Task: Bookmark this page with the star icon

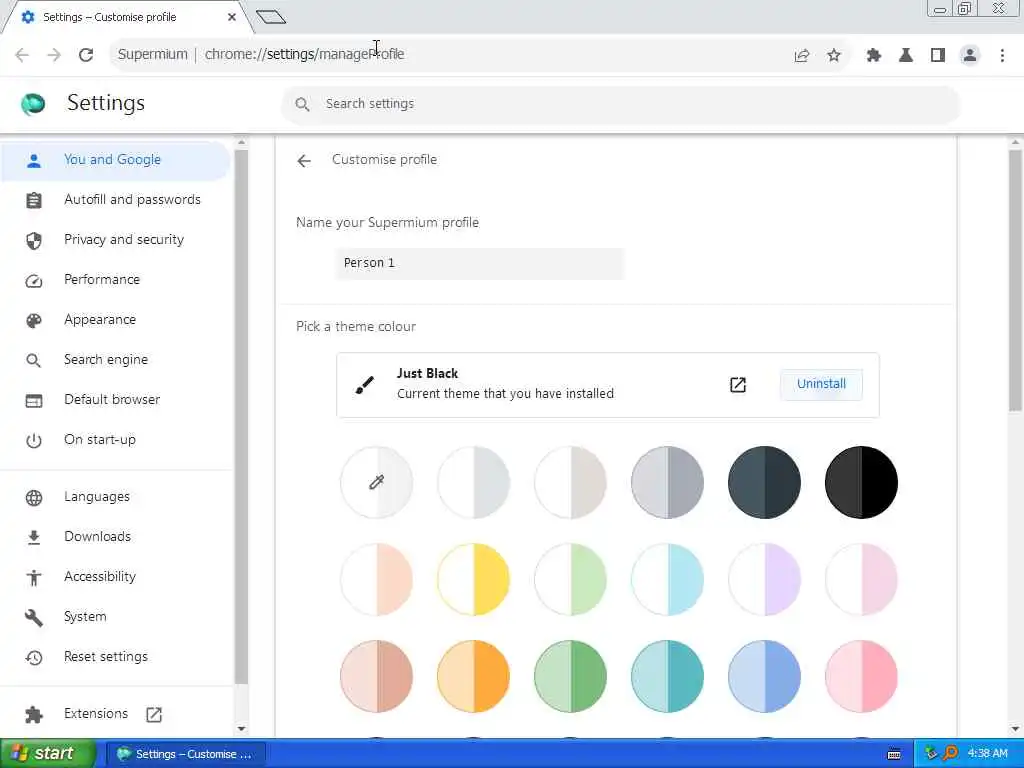Action: [834, 56]
